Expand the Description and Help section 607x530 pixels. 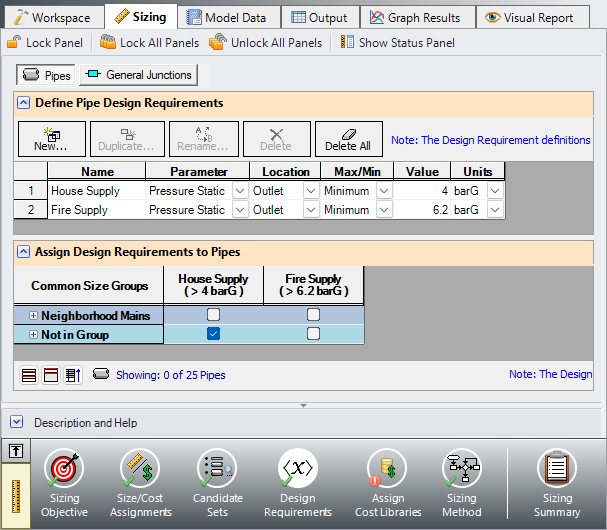click(19, 423)
